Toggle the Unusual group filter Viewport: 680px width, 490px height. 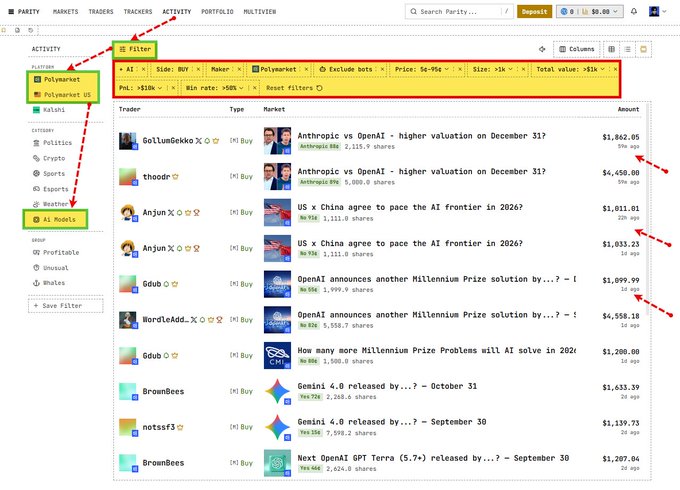51,268
